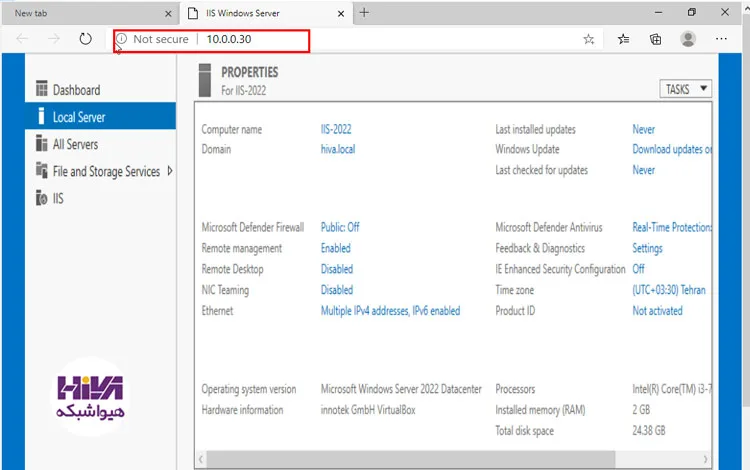Image resolution: width=750 pixels, height=470 pixels.
Task: Select Local Server in sidebar
Action: tap(100, 116)
